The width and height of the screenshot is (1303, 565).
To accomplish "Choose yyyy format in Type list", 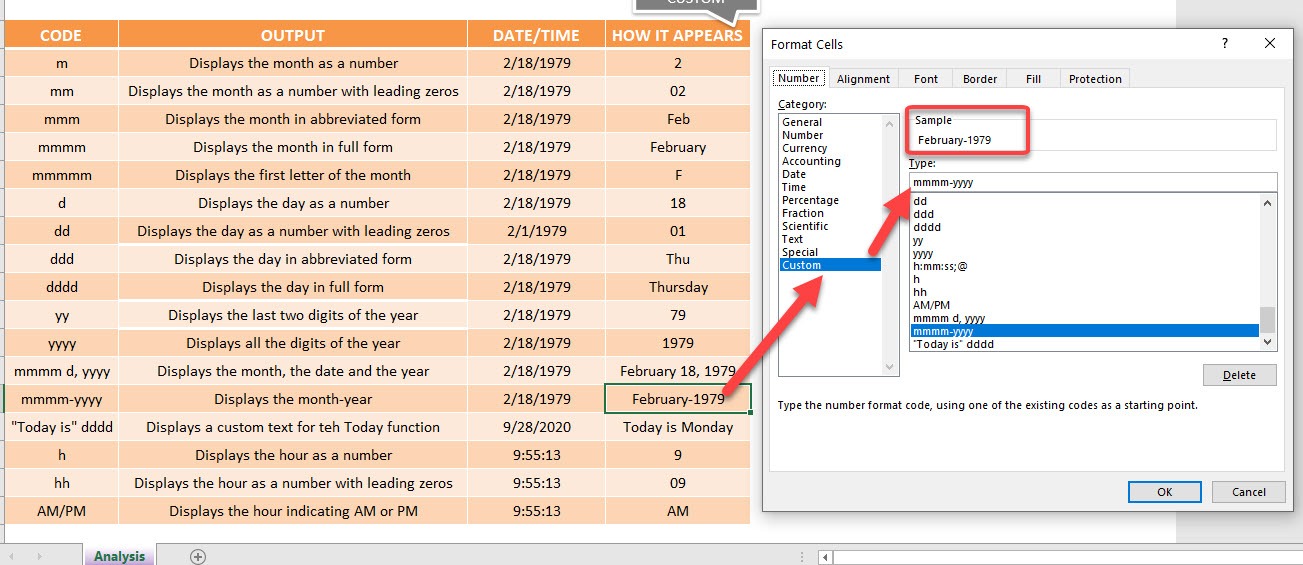I will coord(1085,253).
